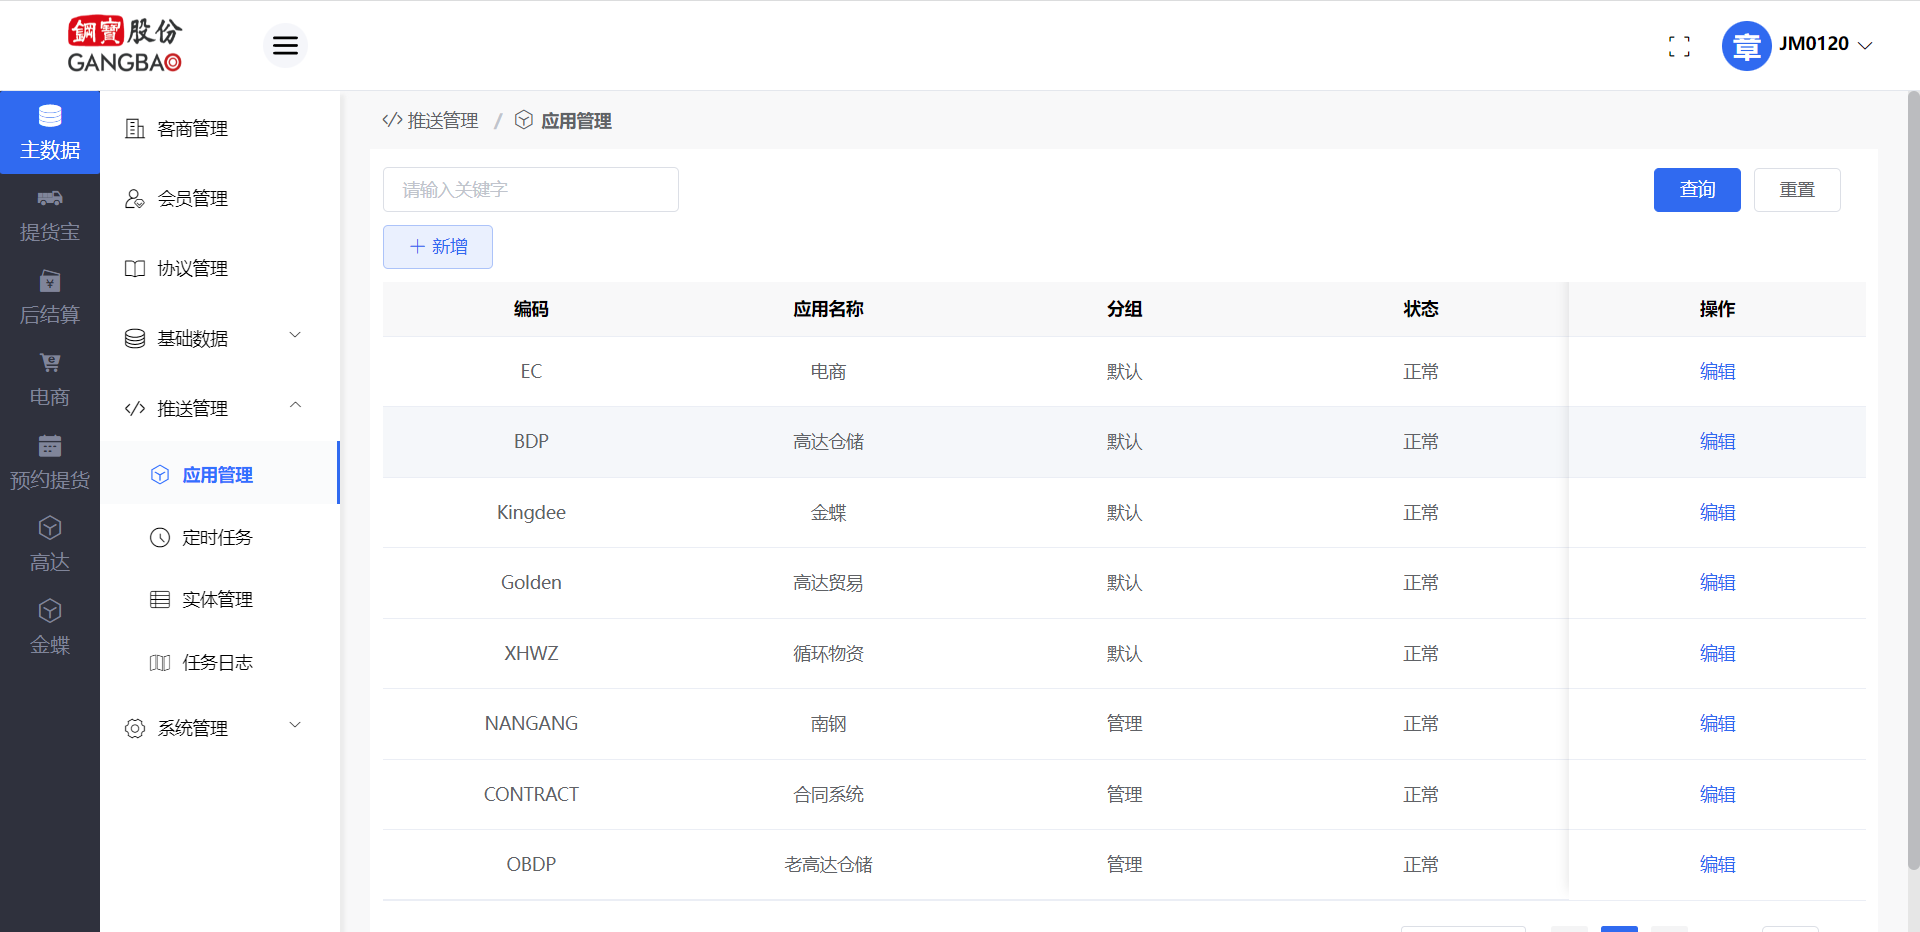
Task: Click 编辑 link for OBDP row
Action: coord(1717,864)
